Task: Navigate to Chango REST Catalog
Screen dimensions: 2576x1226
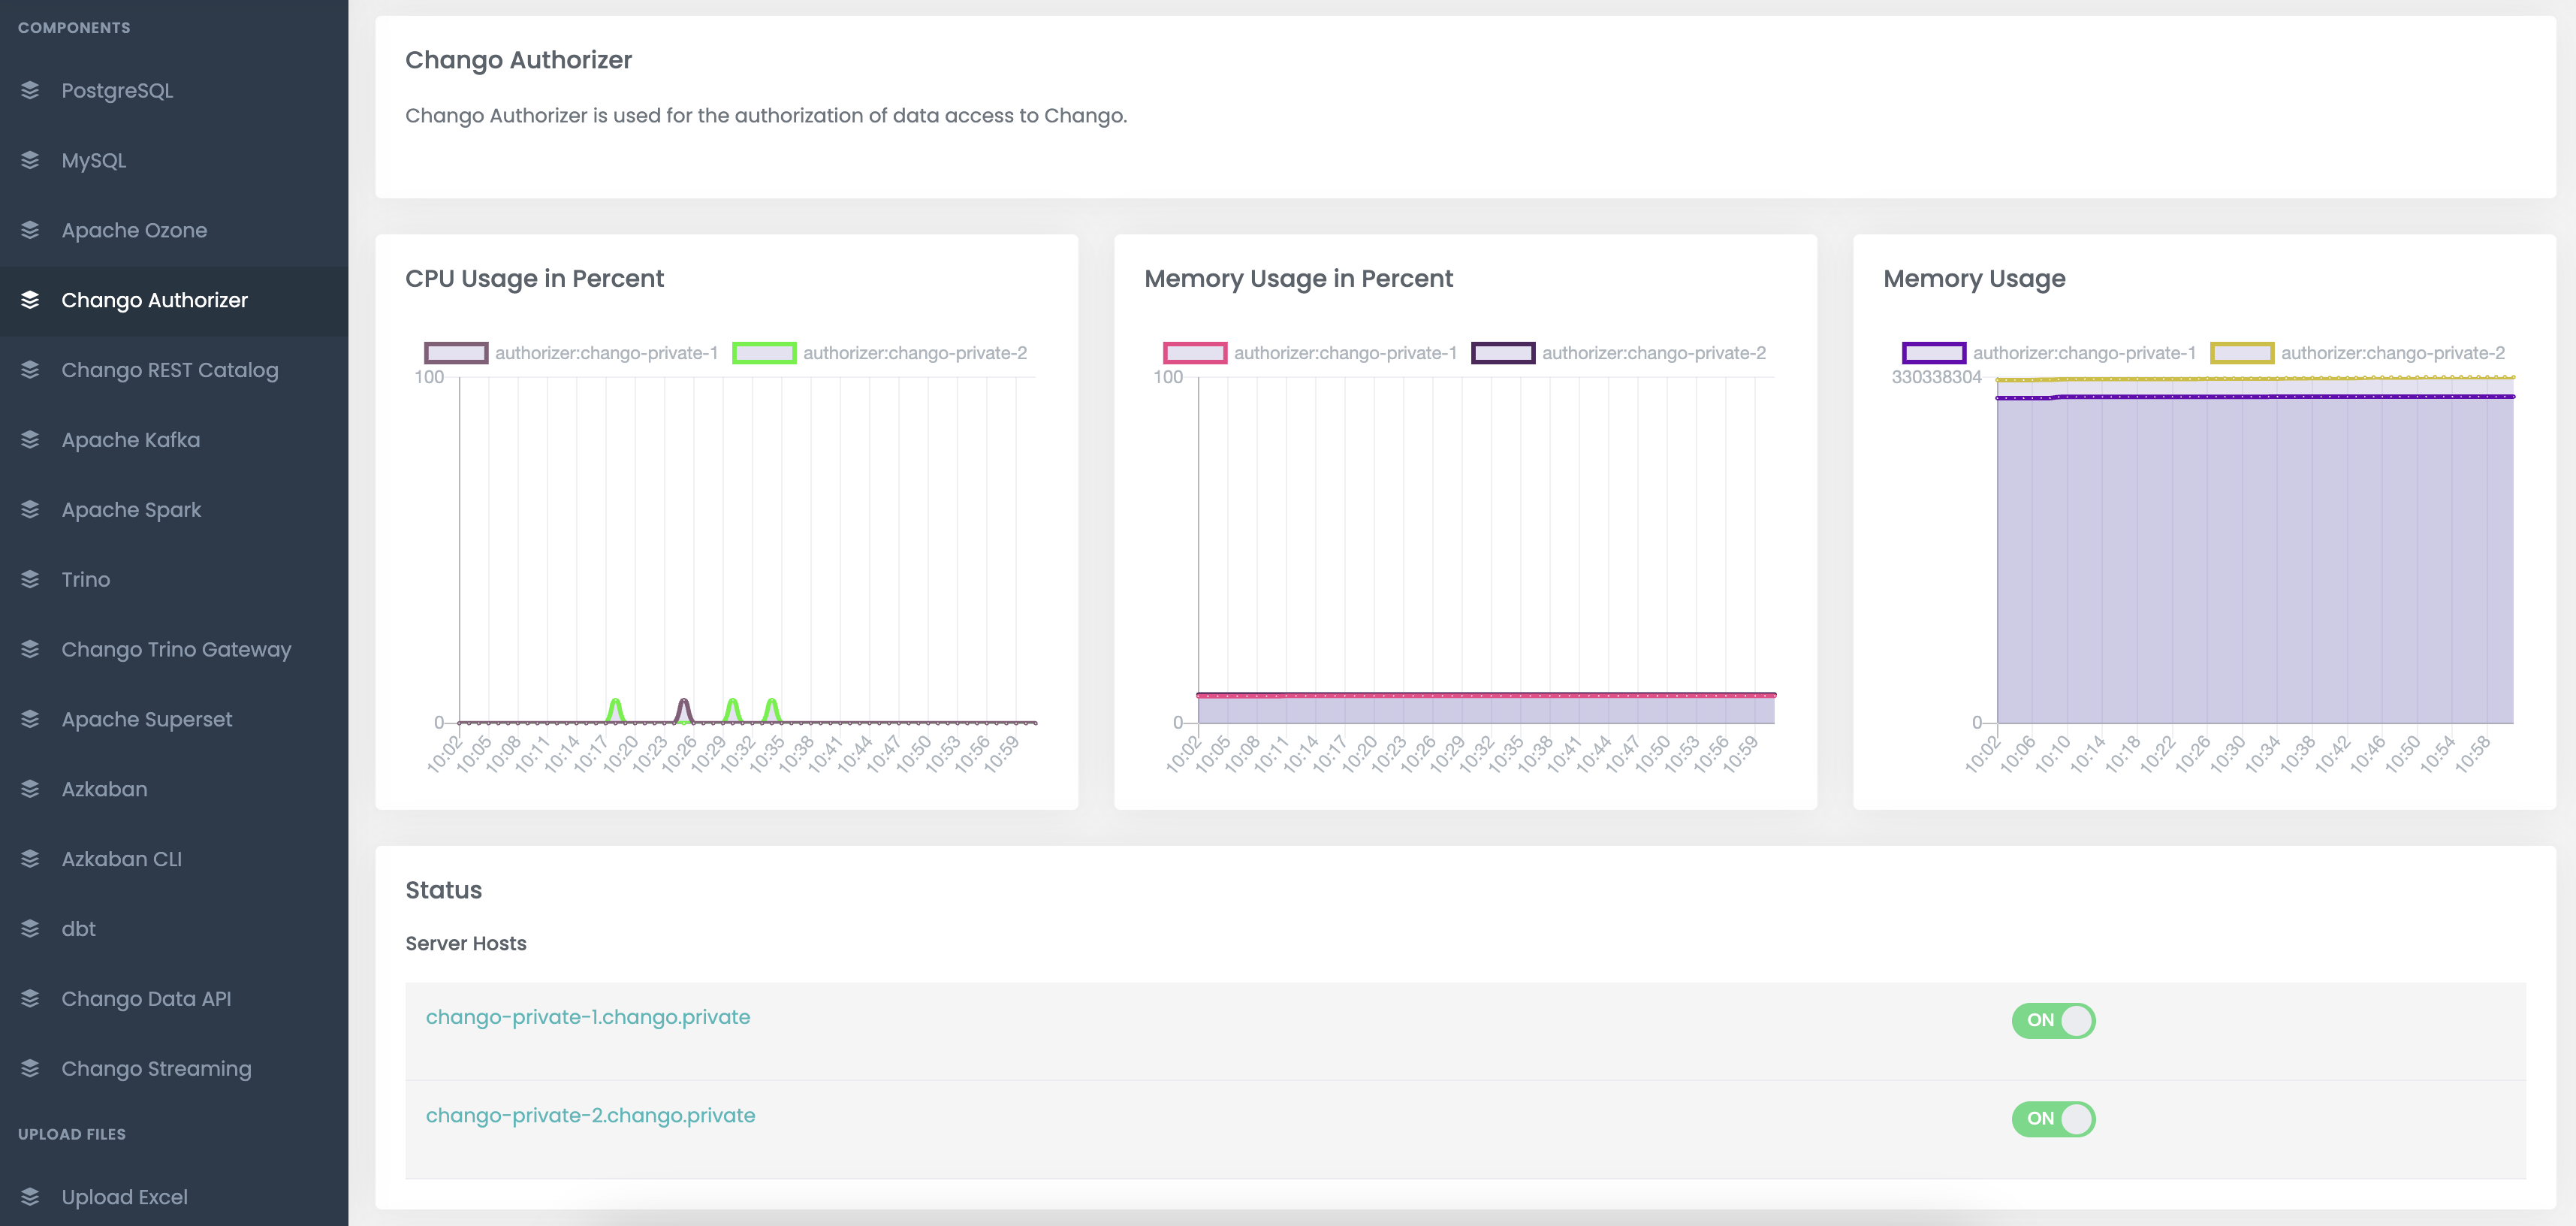Action: pos(174,370)
